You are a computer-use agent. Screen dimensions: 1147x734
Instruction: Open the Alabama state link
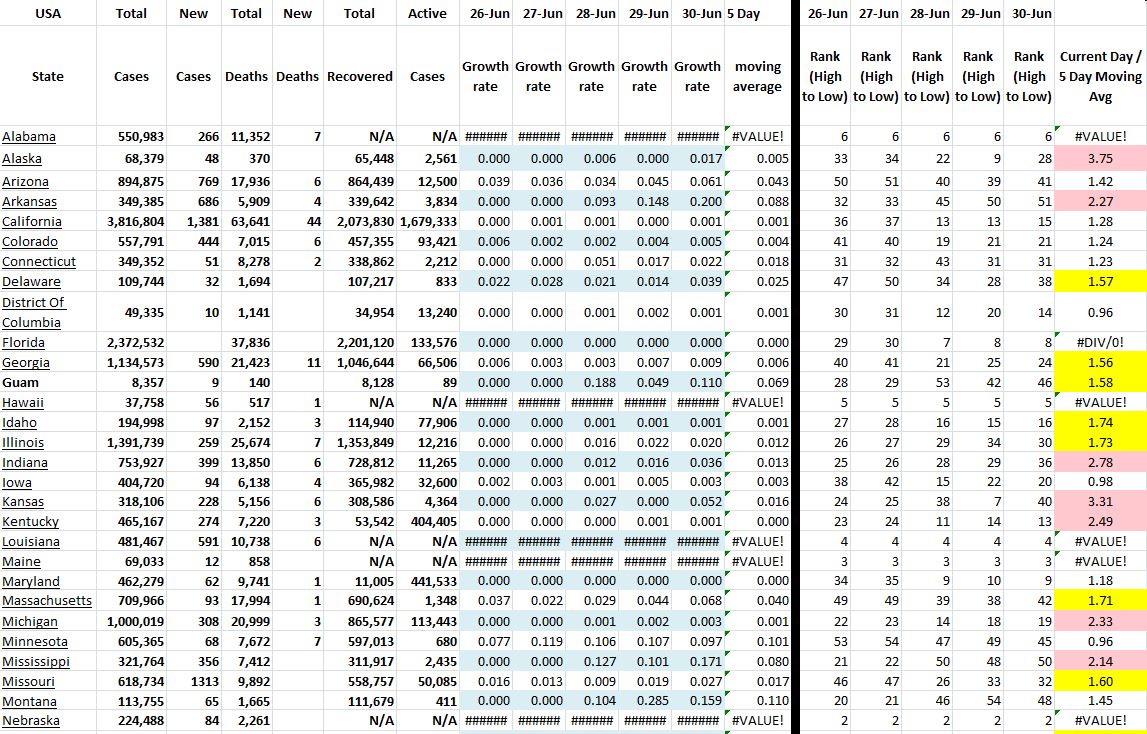click(29, 137)
